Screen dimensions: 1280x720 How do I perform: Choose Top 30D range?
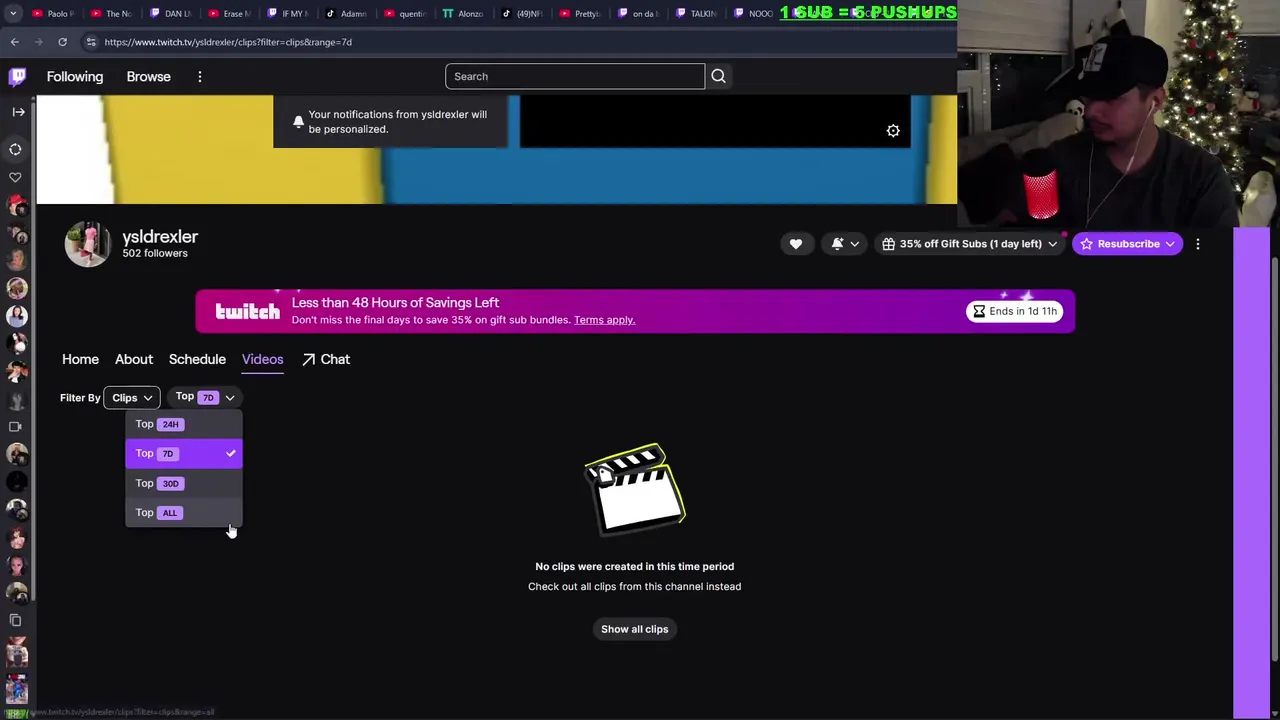(184, 483)
